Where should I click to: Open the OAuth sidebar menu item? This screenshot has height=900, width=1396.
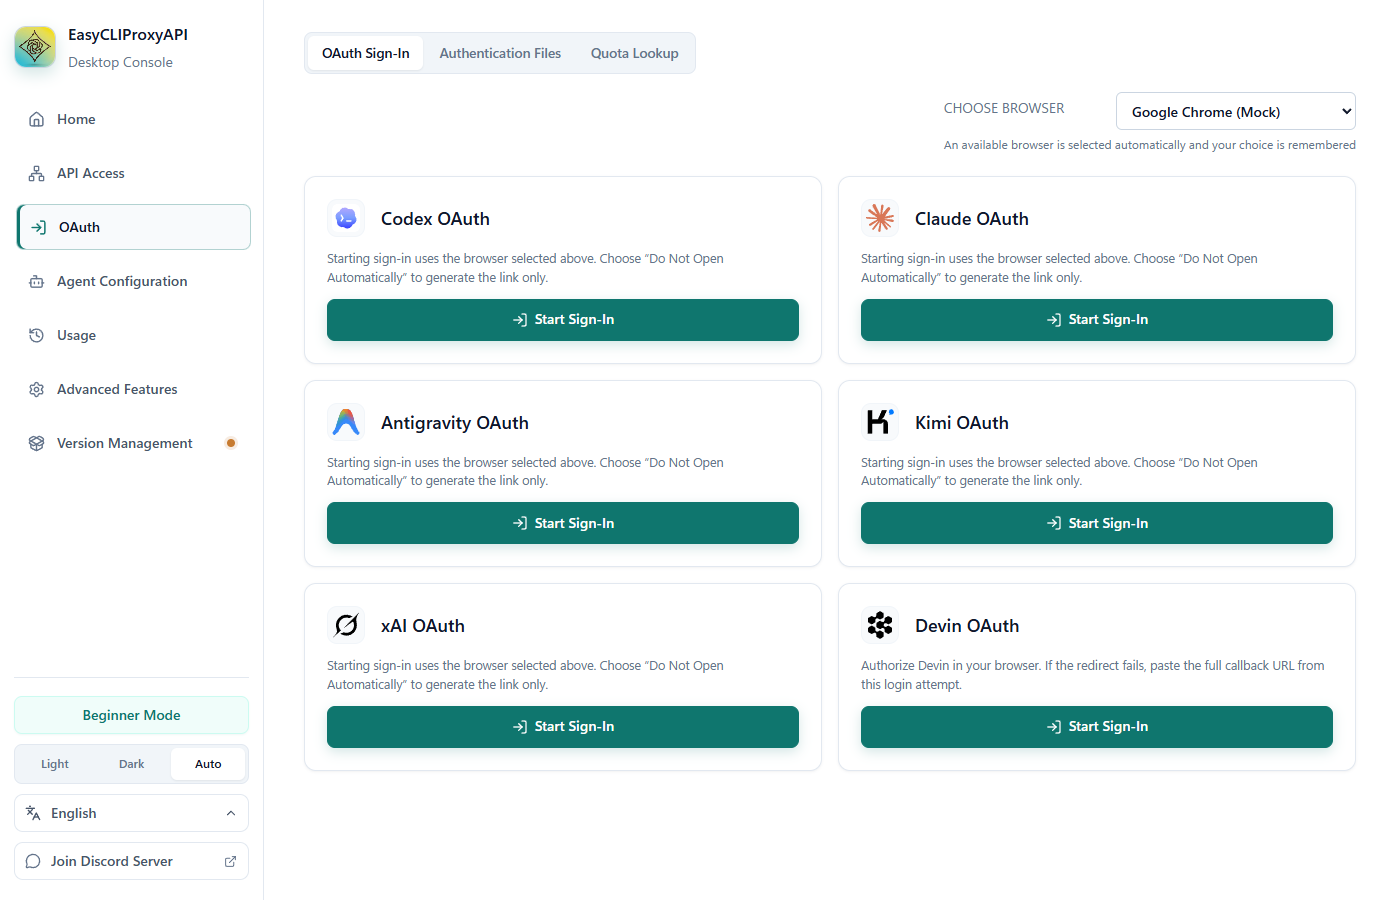point(133,227)
